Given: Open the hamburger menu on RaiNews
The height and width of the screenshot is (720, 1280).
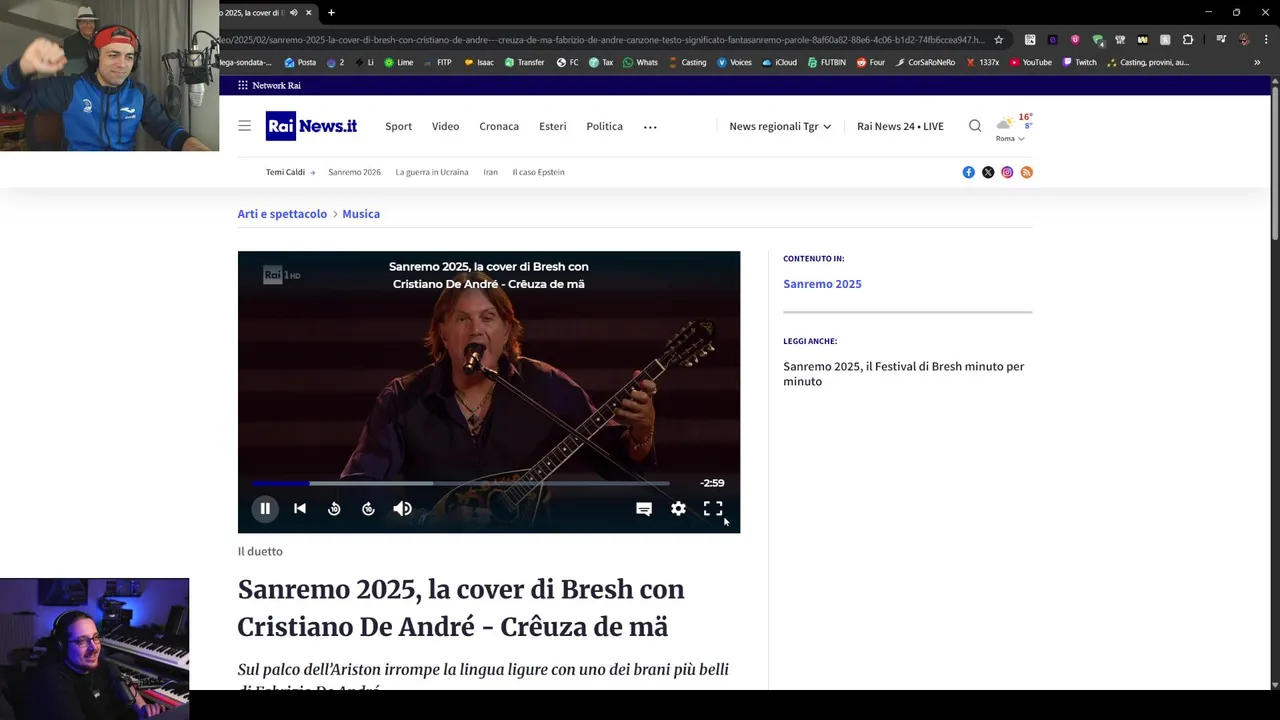Looking at the screenshot, I should (x=244, y=126).
